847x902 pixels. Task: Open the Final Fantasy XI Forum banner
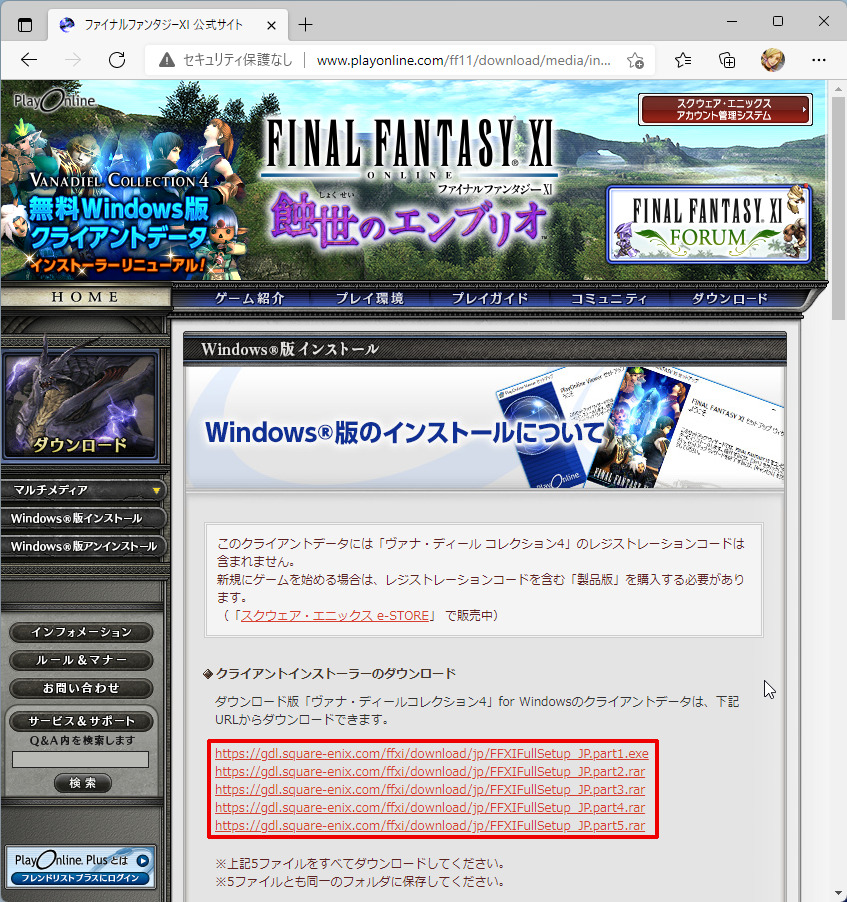tap(709, 224)
